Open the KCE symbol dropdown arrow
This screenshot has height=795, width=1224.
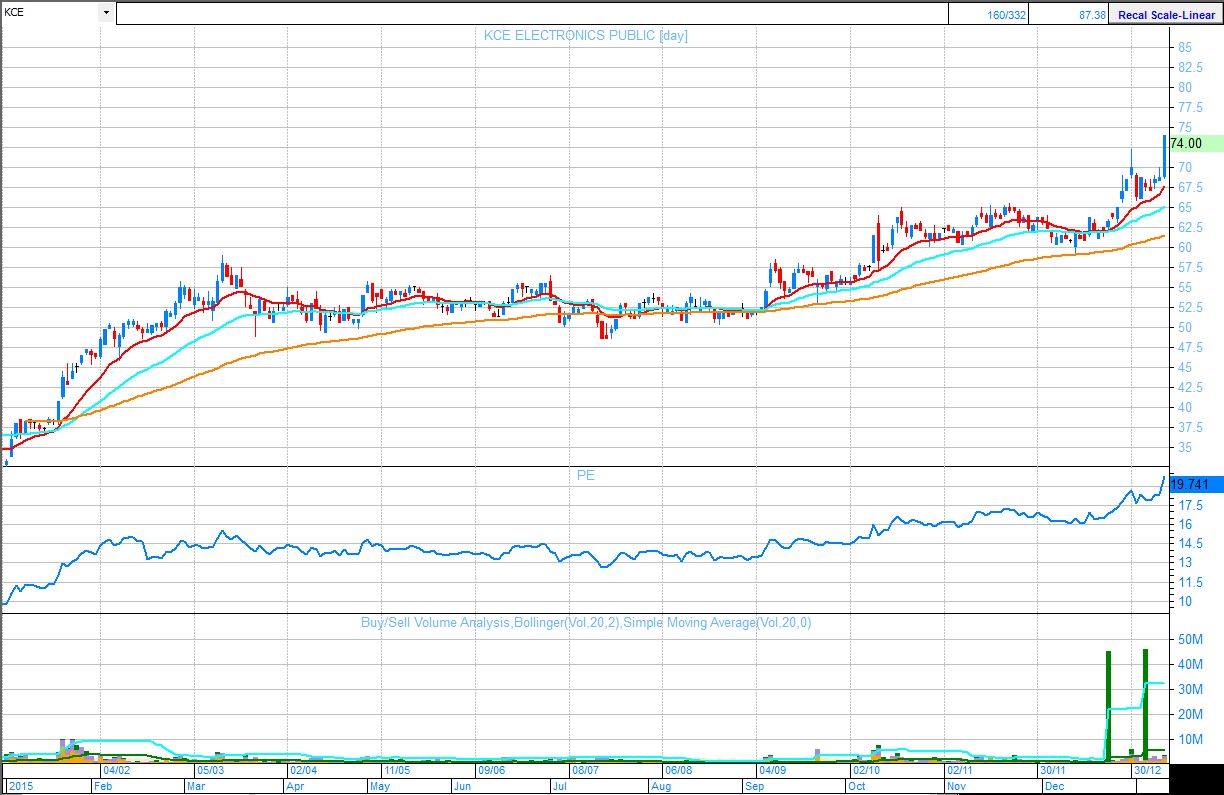pyautogui.click(x=106, y=13)
